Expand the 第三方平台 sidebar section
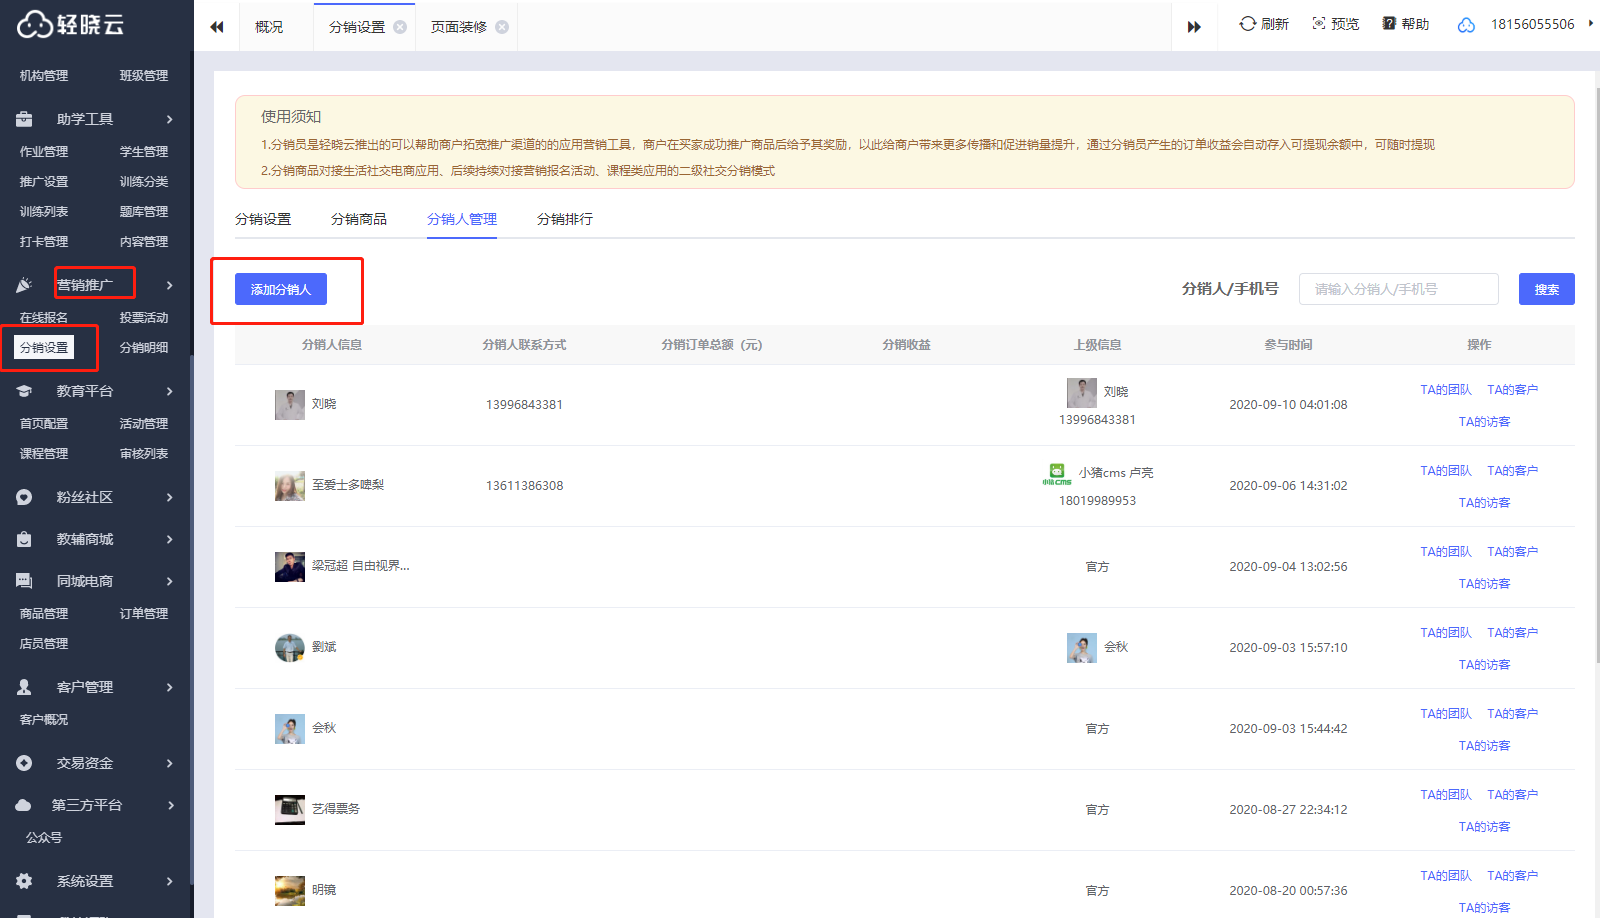This screenshot has width=1600, height=918. (x=169, y=805)
